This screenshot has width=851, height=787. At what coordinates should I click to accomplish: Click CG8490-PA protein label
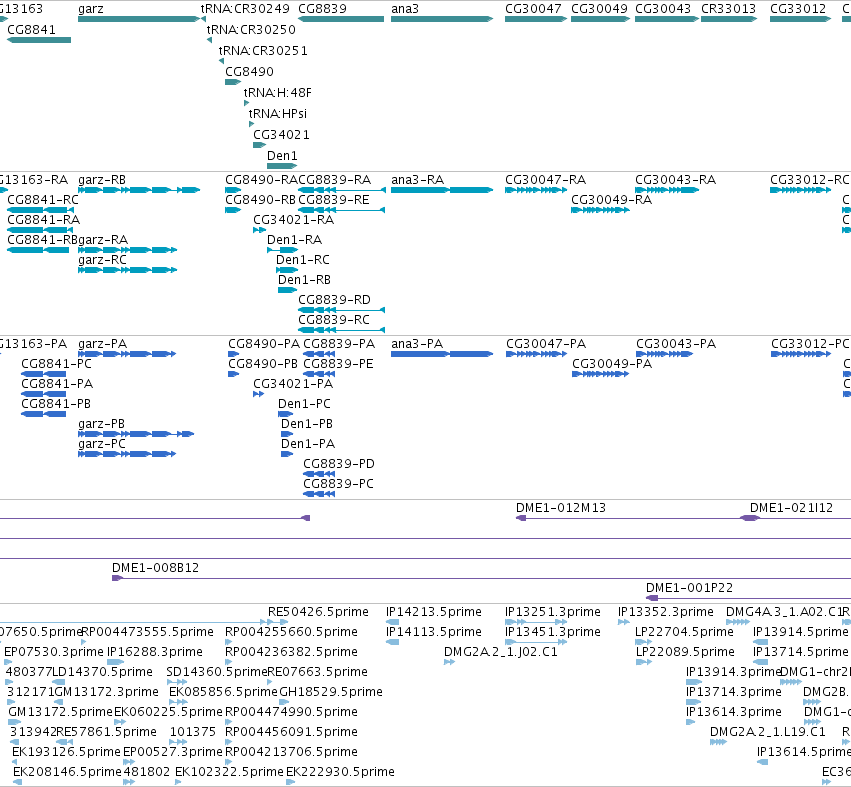coord(264,344)
